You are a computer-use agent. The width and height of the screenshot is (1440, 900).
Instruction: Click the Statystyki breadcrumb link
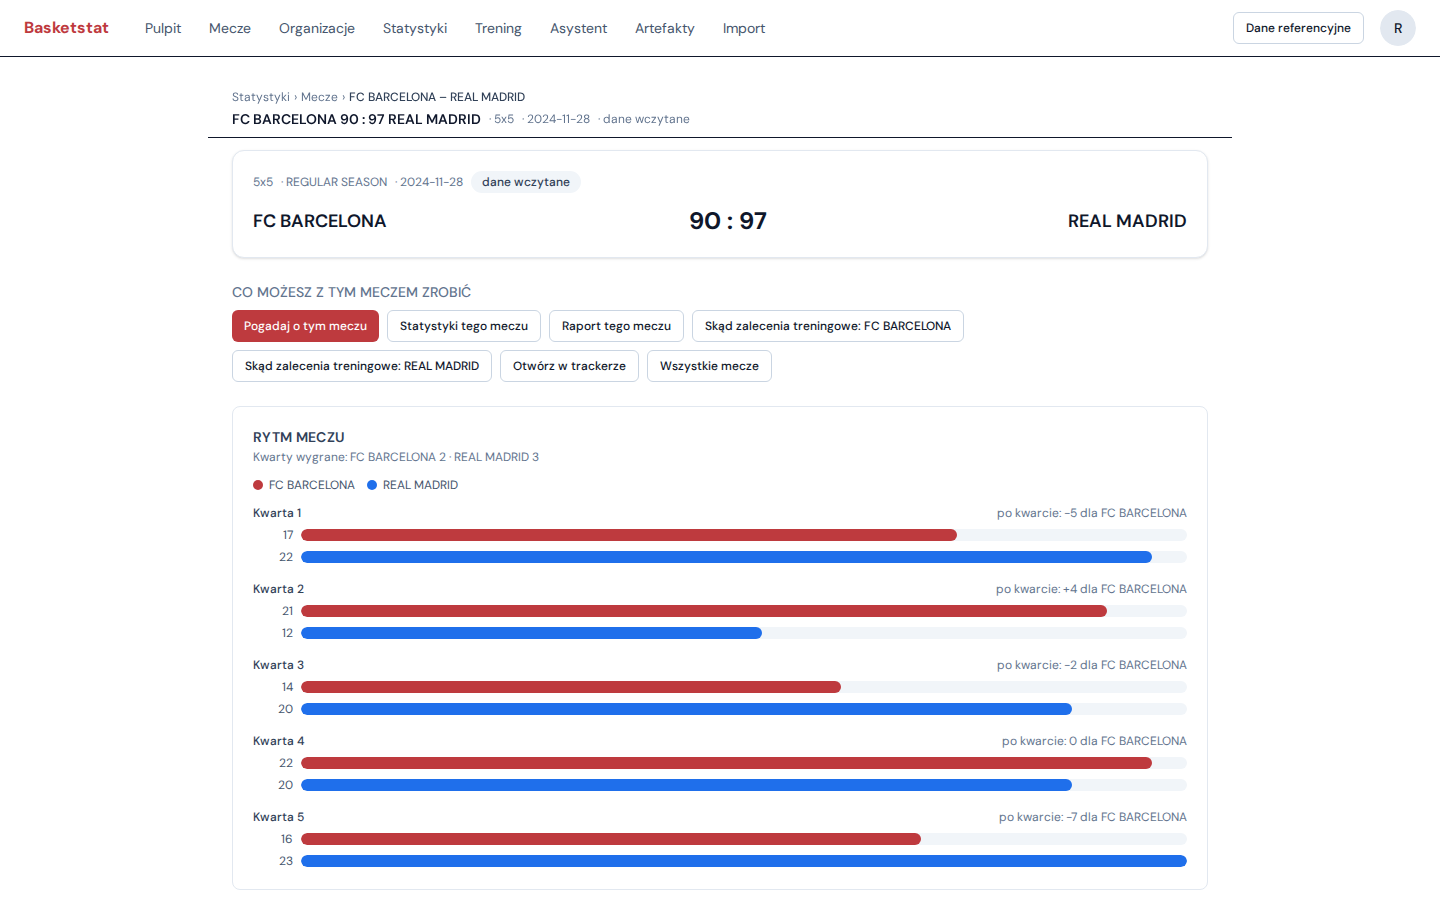point(261,97)
